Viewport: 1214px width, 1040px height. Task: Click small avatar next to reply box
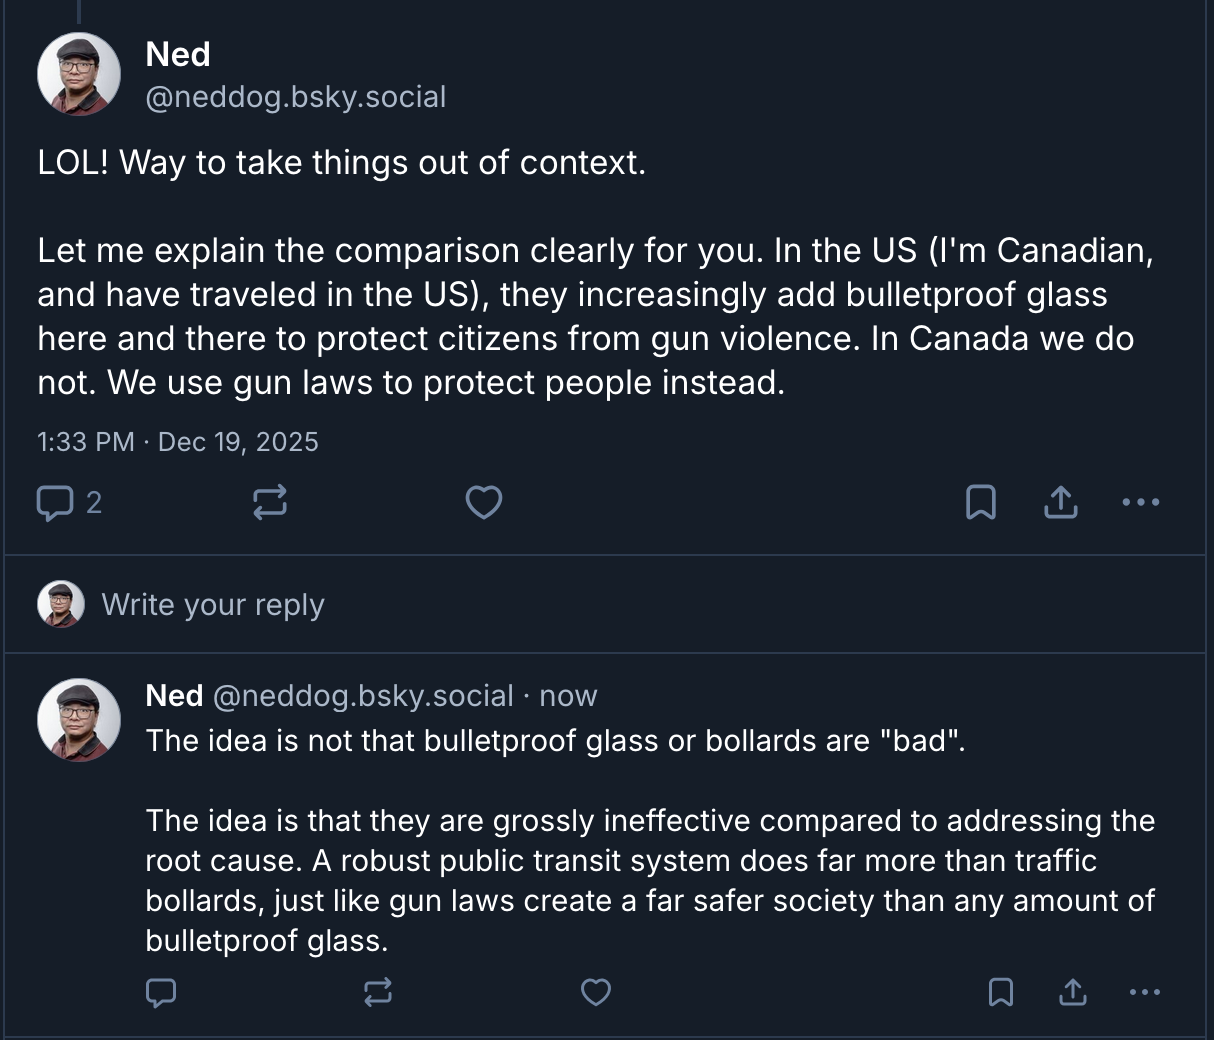click(x=61, y=605)
